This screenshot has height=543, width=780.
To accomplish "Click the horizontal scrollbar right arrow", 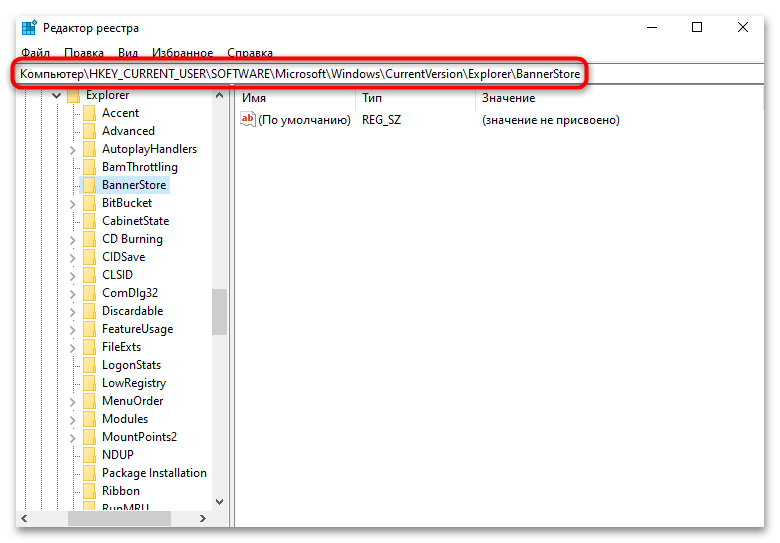I will coord(202,519).
